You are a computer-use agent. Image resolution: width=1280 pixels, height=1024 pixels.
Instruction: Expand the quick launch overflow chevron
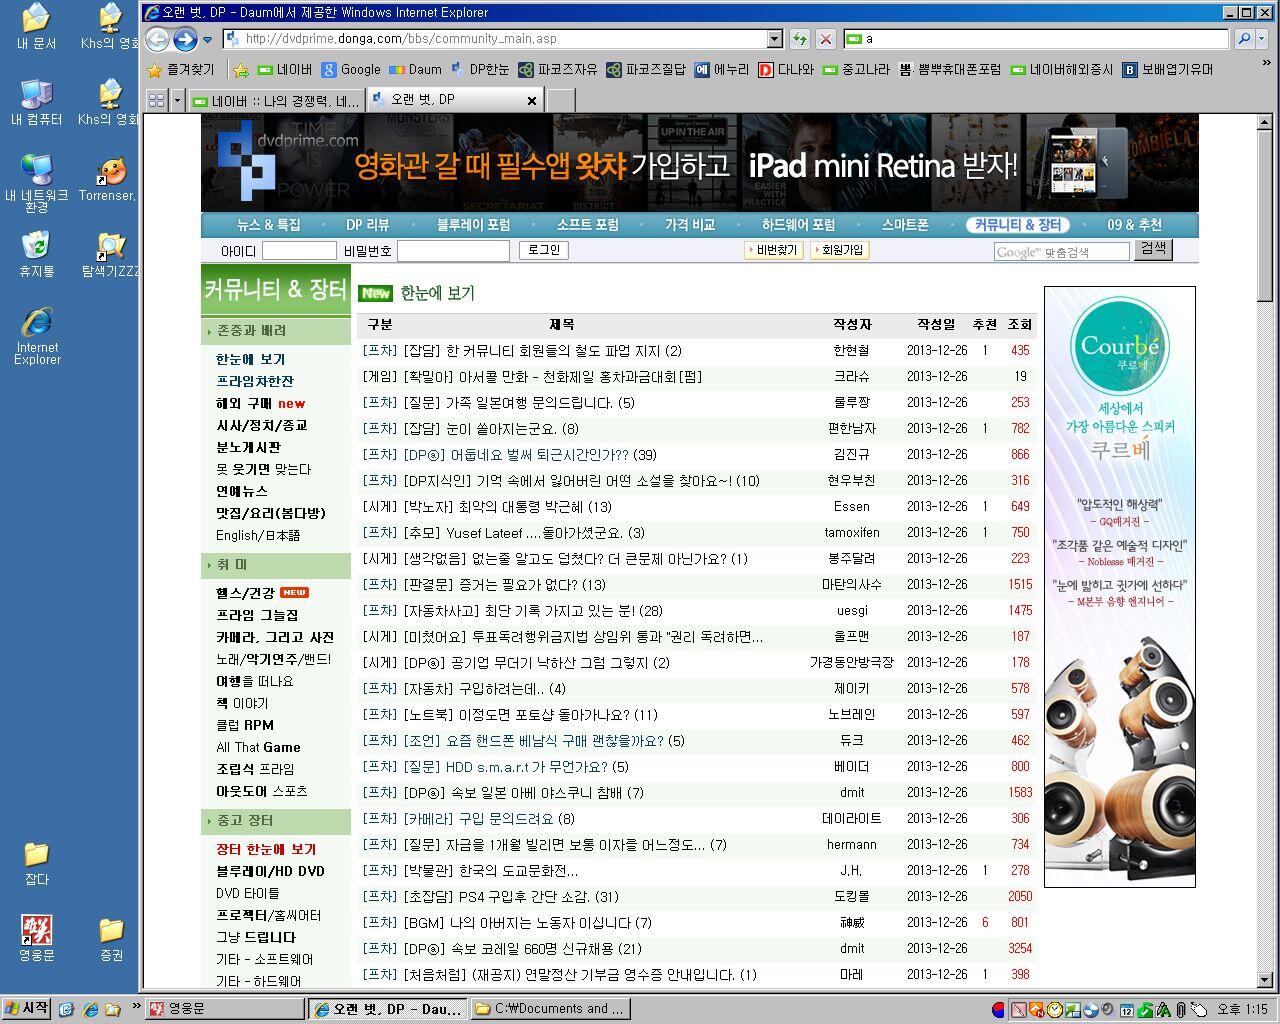[x=136, y=1007]
